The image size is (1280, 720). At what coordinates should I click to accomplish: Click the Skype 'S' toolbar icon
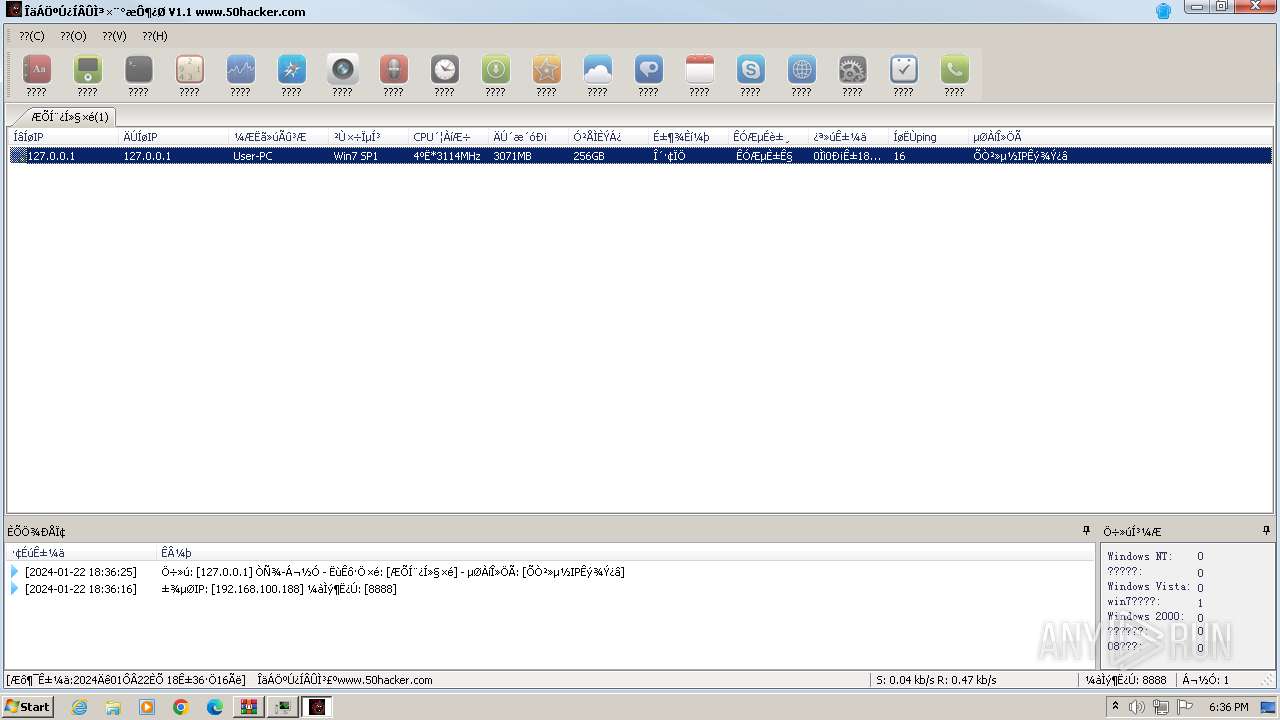pyautogui.click(x=750, y=69)
